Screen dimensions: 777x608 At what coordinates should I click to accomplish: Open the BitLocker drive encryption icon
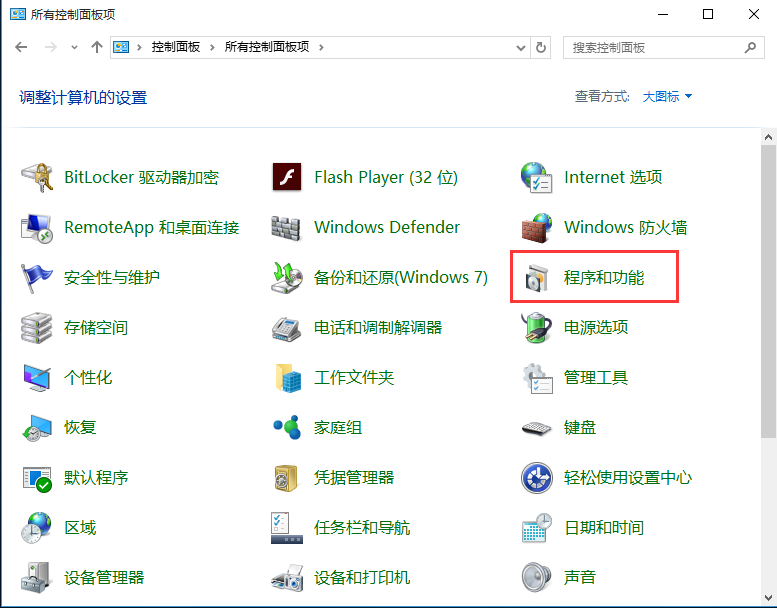pyautogui.click(x=37, y=177)
